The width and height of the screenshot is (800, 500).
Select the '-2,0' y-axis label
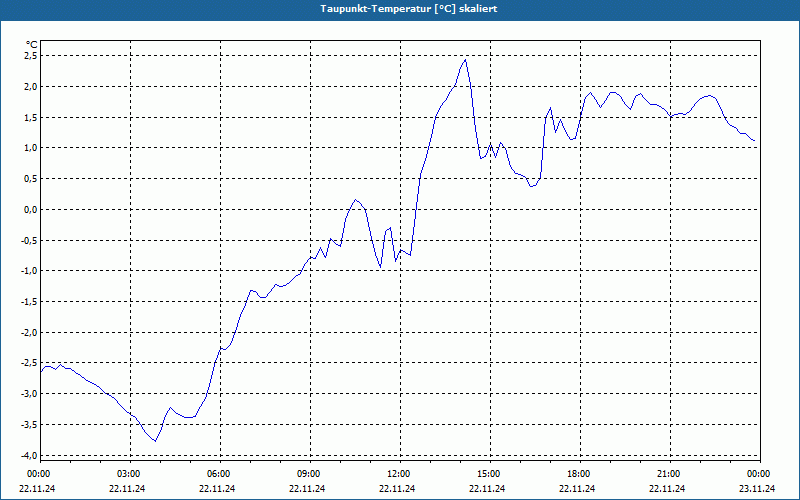29,333
